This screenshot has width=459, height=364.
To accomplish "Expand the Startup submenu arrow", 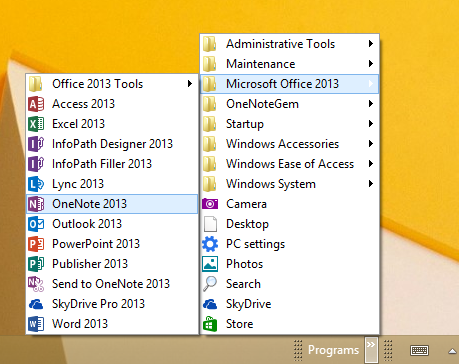I will [x=371, y=124].
